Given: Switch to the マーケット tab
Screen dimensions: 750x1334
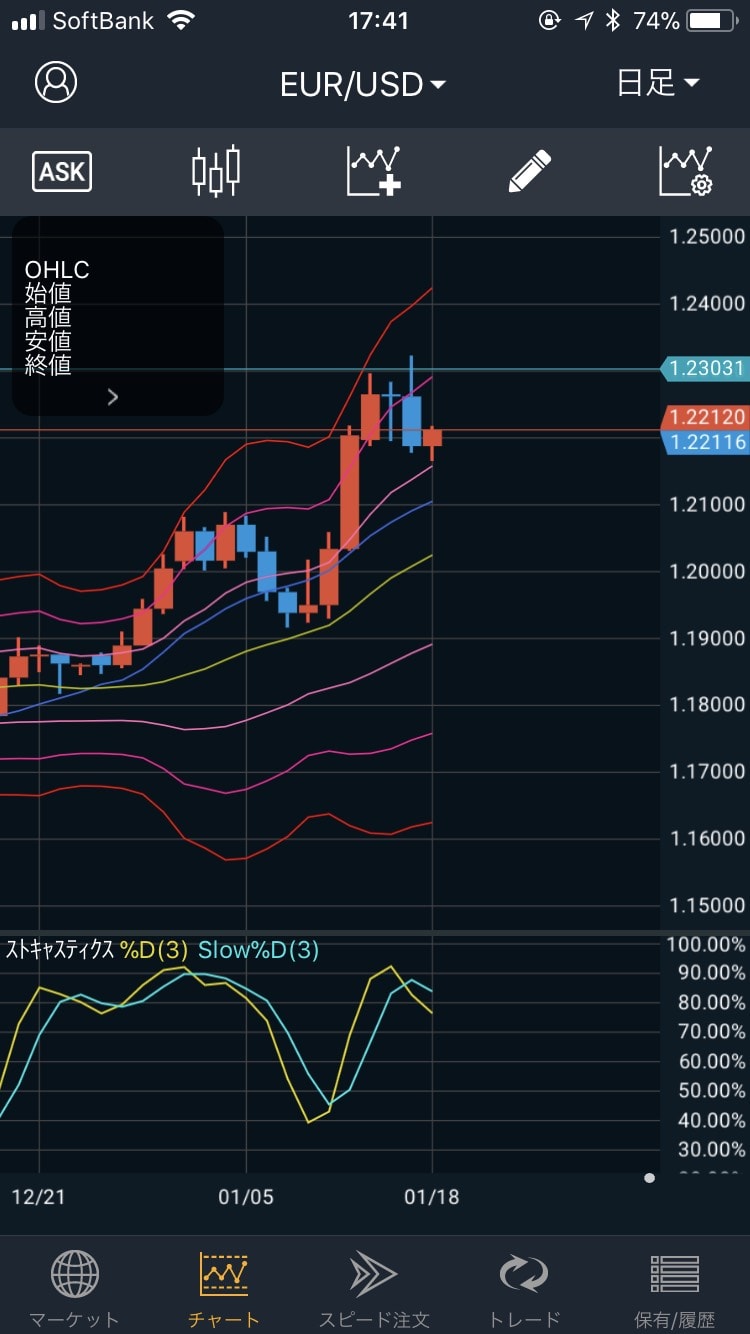Looking at the screenshot, I should click(x=74, y=1290).
